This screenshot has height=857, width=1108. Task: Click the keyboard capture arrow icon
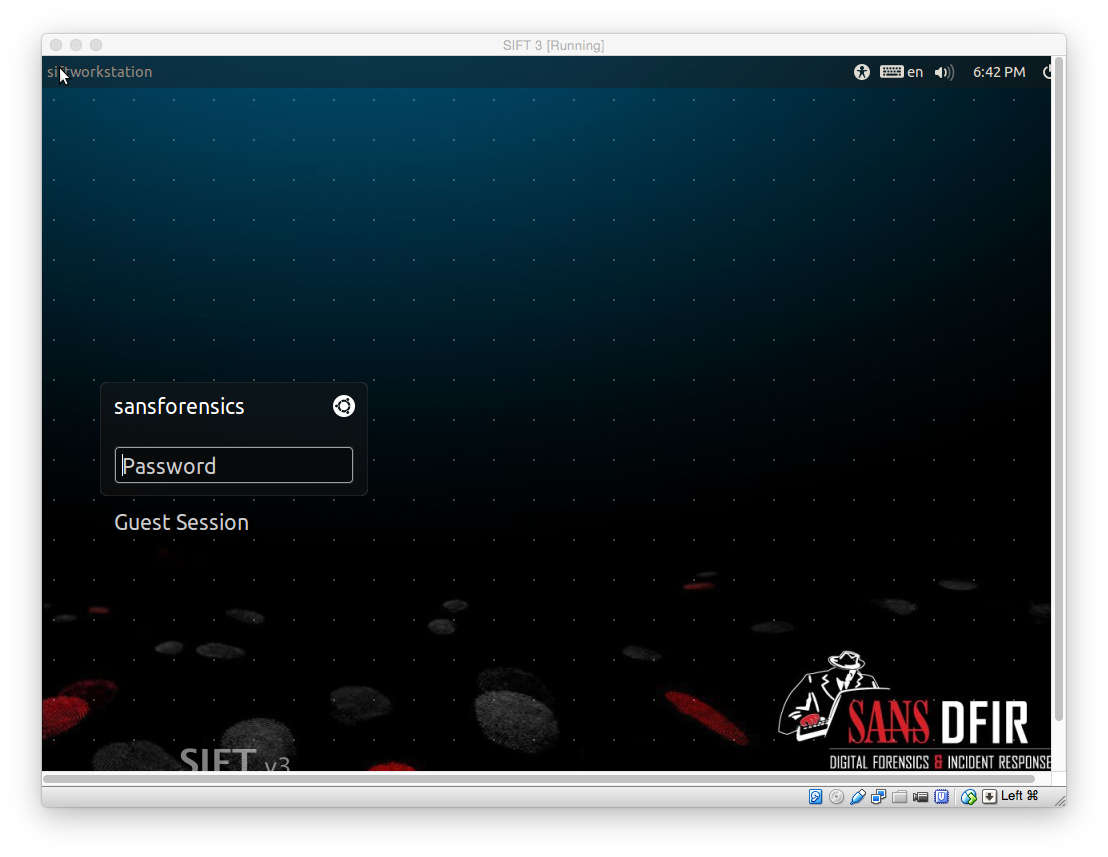click(x=989, y=797)
